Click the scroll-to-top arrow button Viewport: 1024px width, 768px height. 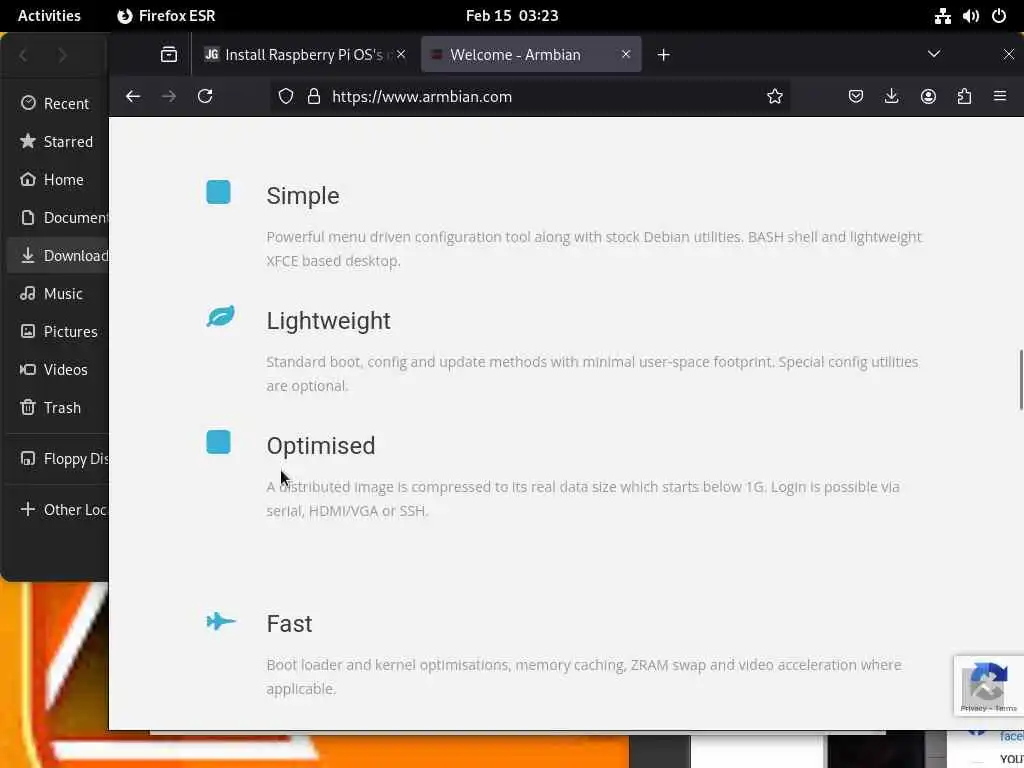click(982, 688)
